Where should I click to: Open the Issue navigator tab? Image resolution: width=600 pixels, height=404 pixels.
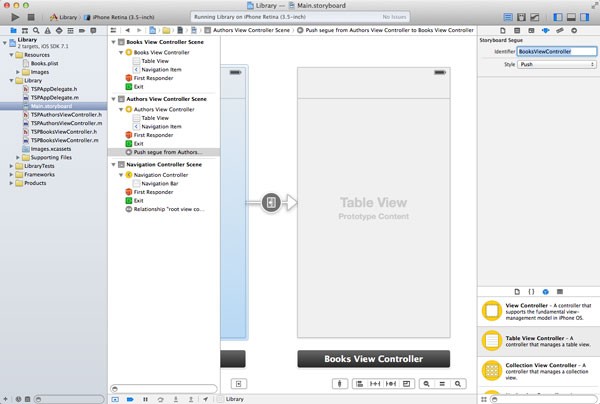coord(47,31)
